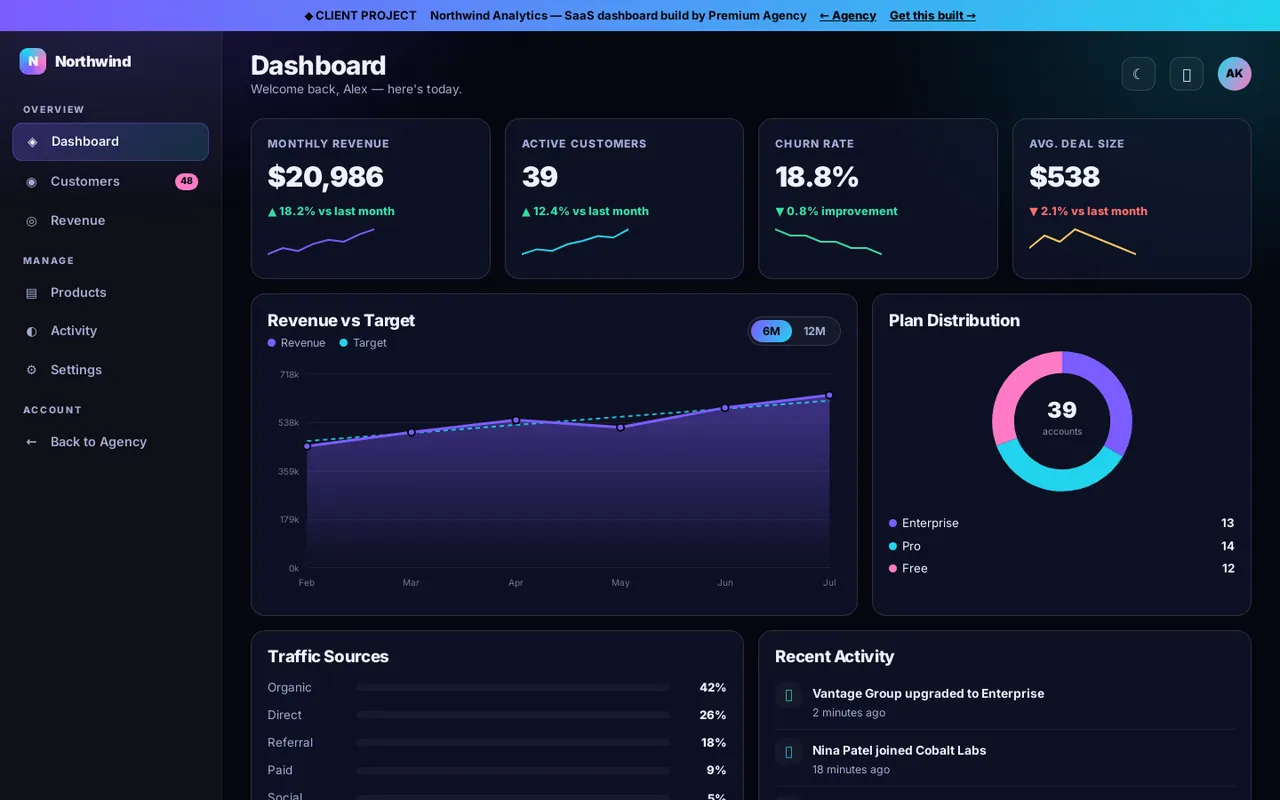Click the Free plan legend dot
This screenshot has width=1280, height=800.
click(x=893, y=568)
